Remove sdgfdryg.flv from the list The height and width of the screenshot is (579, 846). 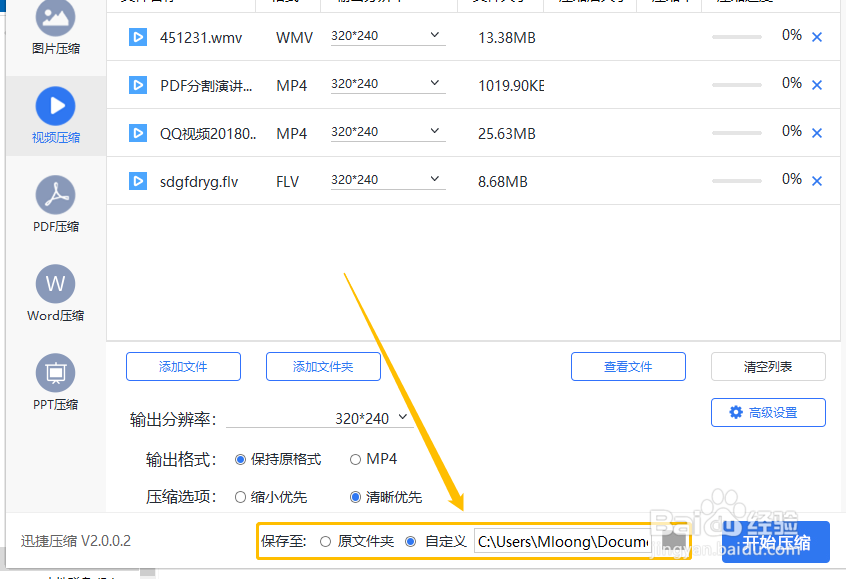(817, 181)
